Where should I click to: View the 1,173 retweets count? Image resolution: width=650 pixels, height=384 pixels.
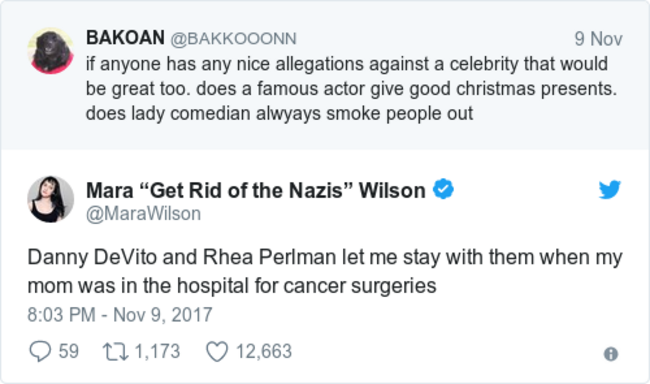158,351
